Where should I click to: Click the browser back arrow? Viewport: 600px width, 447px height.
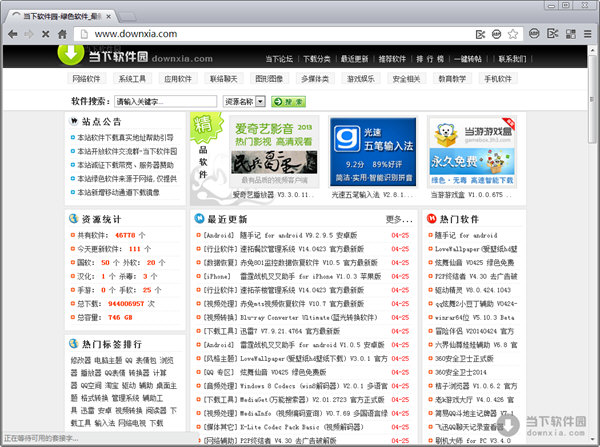13,34
